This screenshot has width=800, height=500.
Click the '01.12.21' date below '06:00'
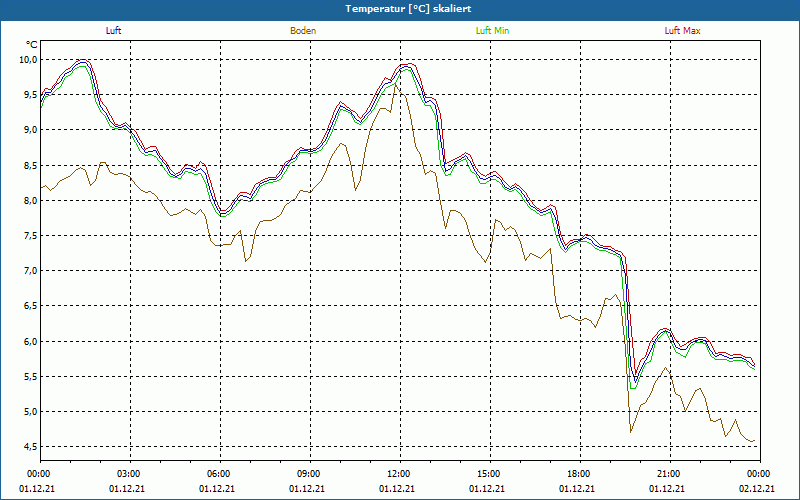pos(217,488)
